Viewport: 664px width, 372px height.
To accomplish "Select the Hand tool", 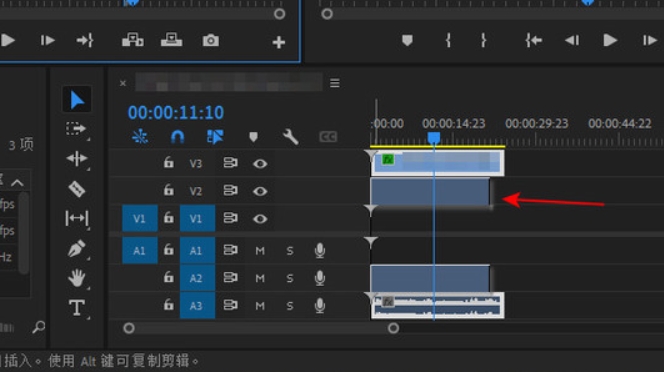I will pyautogui.click(x=77, y=278).
